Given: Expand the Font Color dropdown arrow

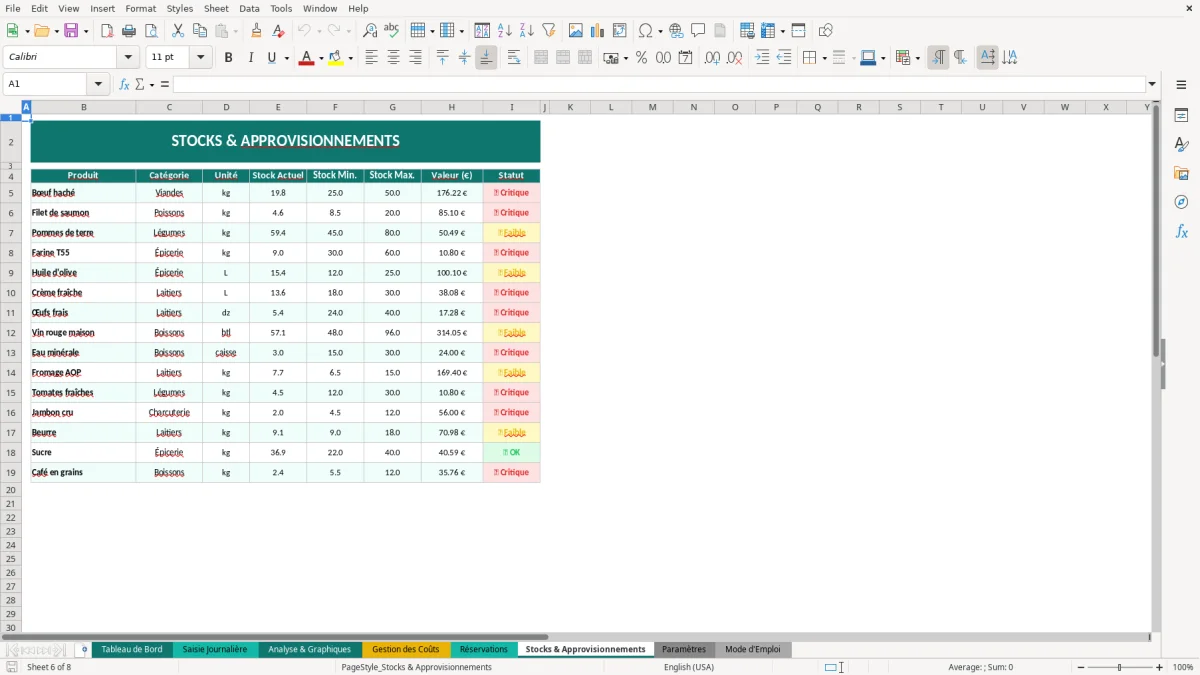Looking at the screenshot, I should tap(321, 58).
